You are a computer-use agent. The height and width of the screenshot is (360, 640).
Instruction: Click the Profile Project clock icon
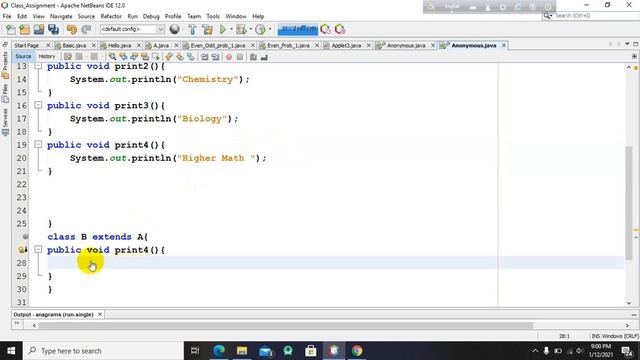click(x=260, y=29)
